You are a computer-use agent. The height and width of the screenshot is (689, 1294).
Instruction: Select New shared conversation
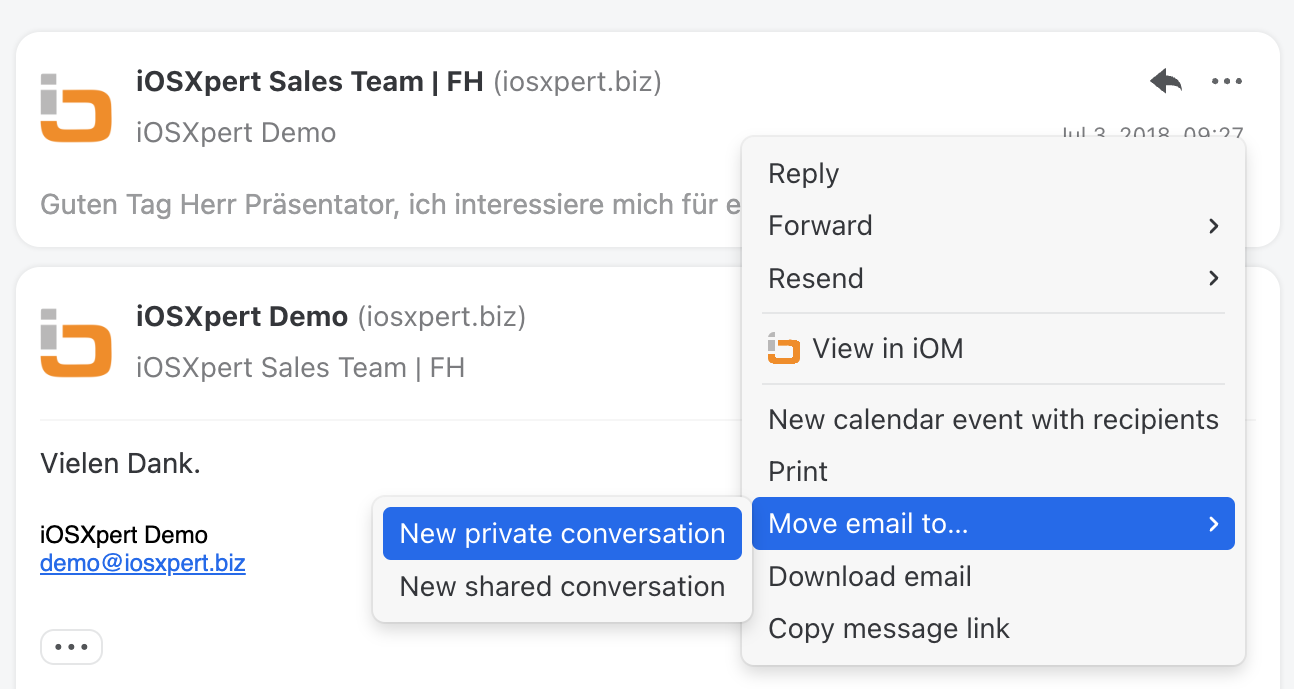[x=562, y=586]
